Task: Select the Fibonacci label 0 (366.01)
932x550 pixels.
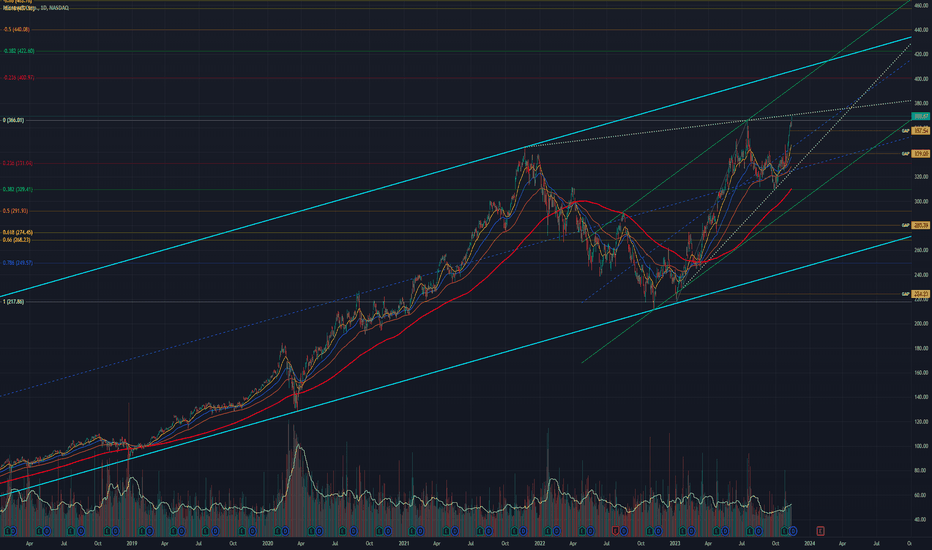Action: click(x=13, y=120)
